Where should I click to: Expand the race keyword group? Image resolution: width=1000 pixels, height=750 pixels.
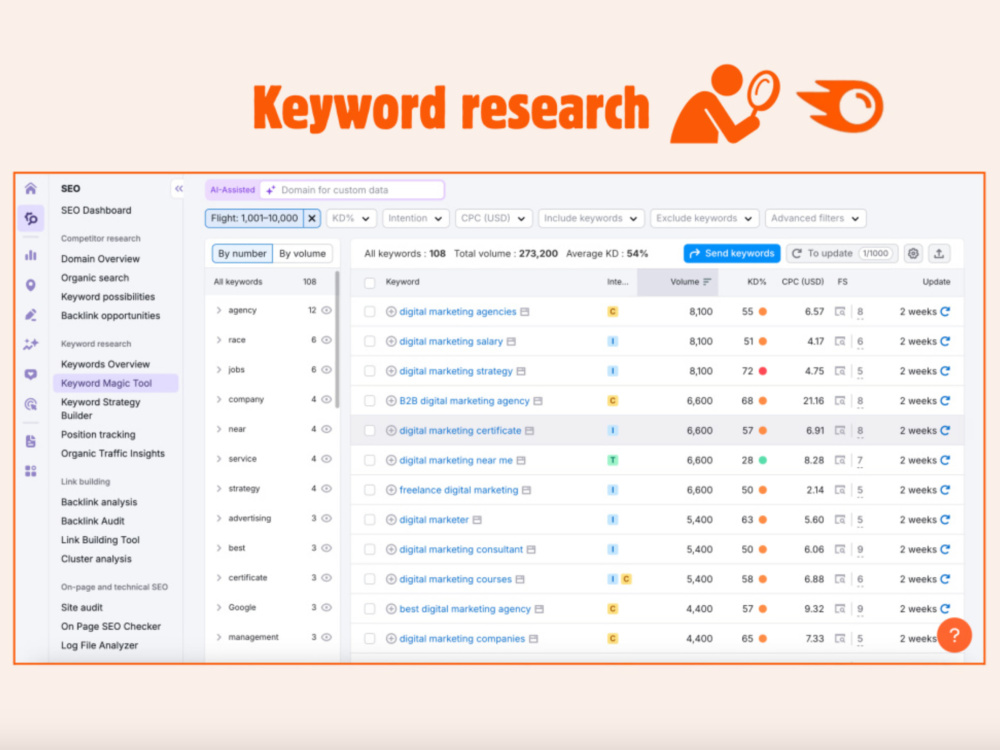click(219, 340)
